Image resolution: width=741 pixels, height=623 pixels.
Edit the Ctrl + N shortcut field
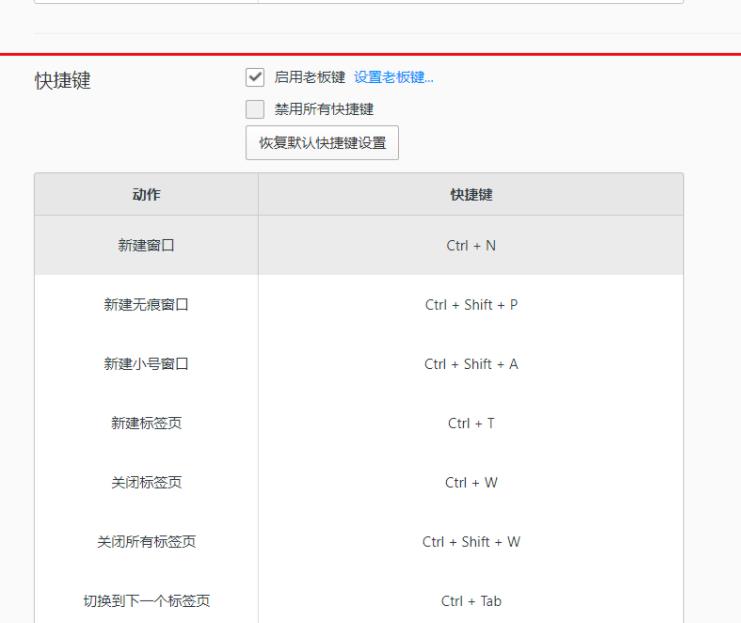point(471,246)
